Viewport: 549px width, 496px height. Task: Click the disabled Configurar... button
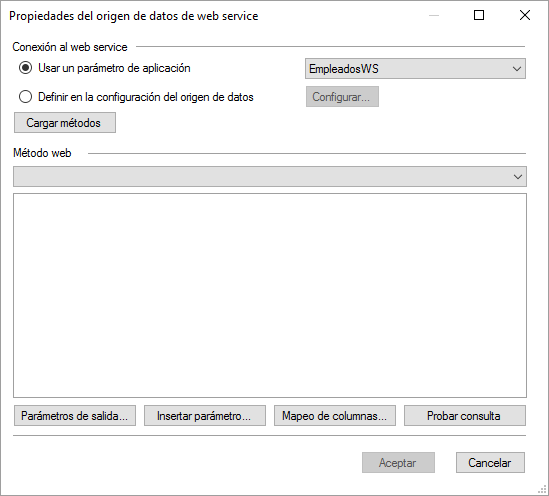342,97
